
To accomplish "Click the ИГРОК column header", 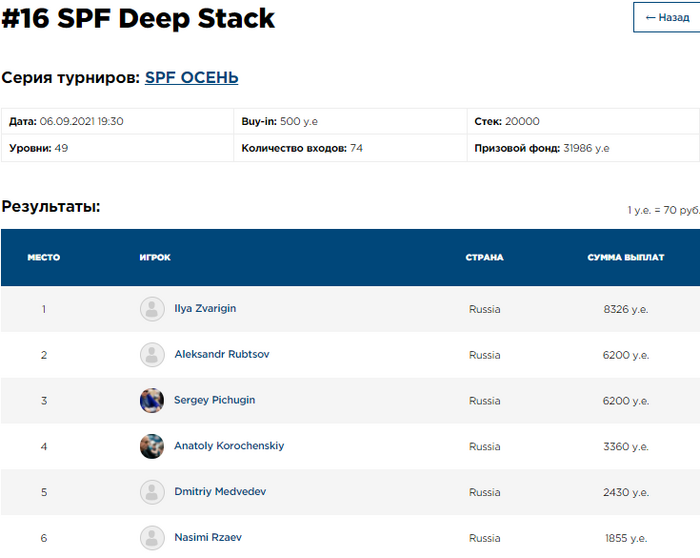I will point(155,257).
